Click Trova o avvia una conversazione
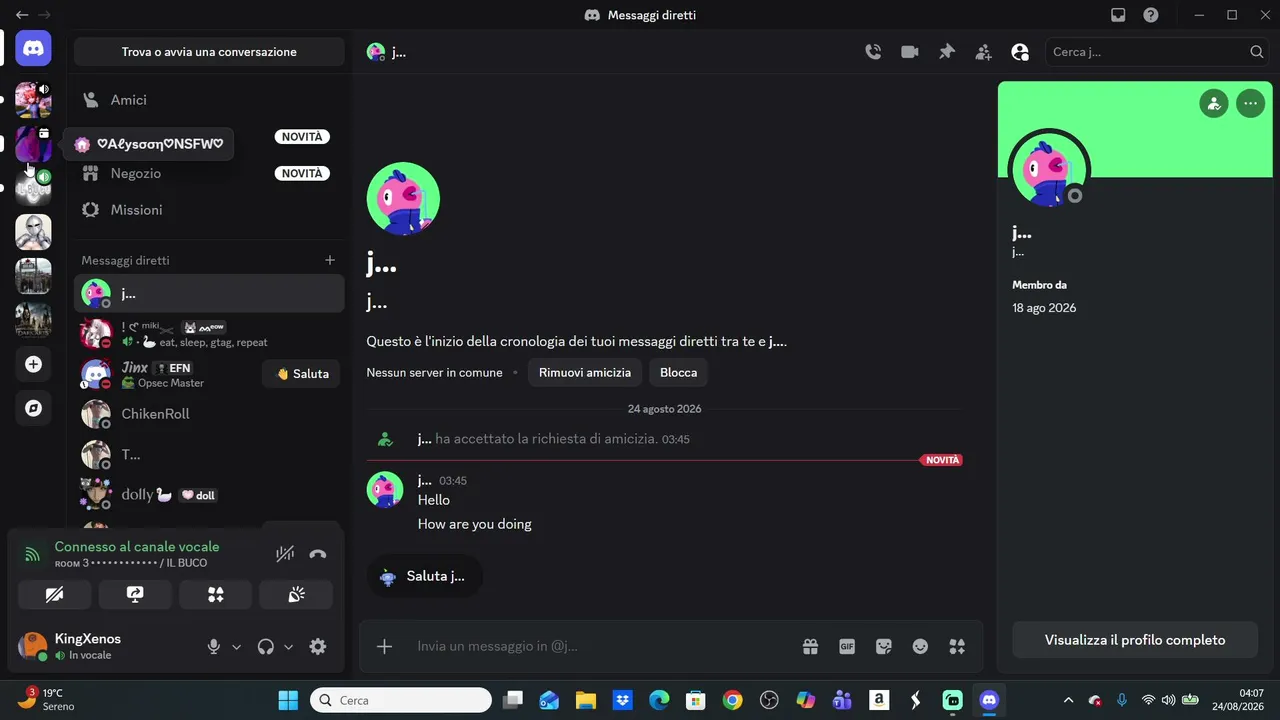Viewport: 1280px width, 720px height. [209, 52]
